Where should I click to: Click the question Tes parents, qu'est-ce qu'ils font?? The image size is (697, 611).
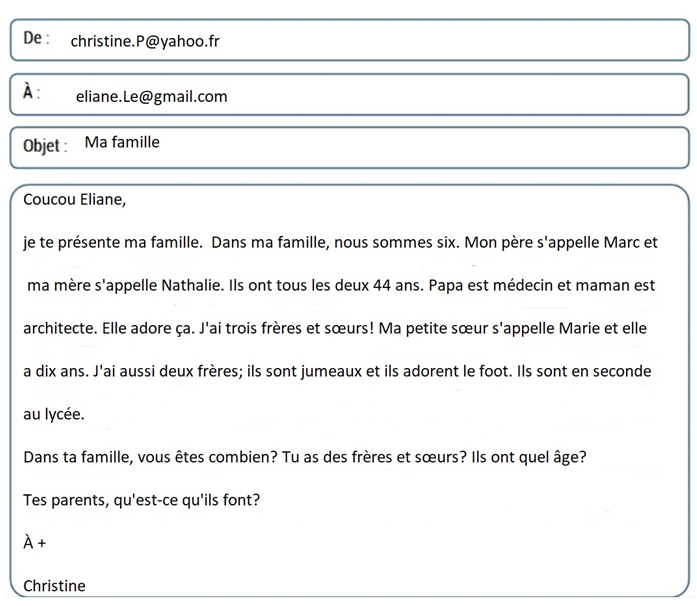click(x=141, y=500)
